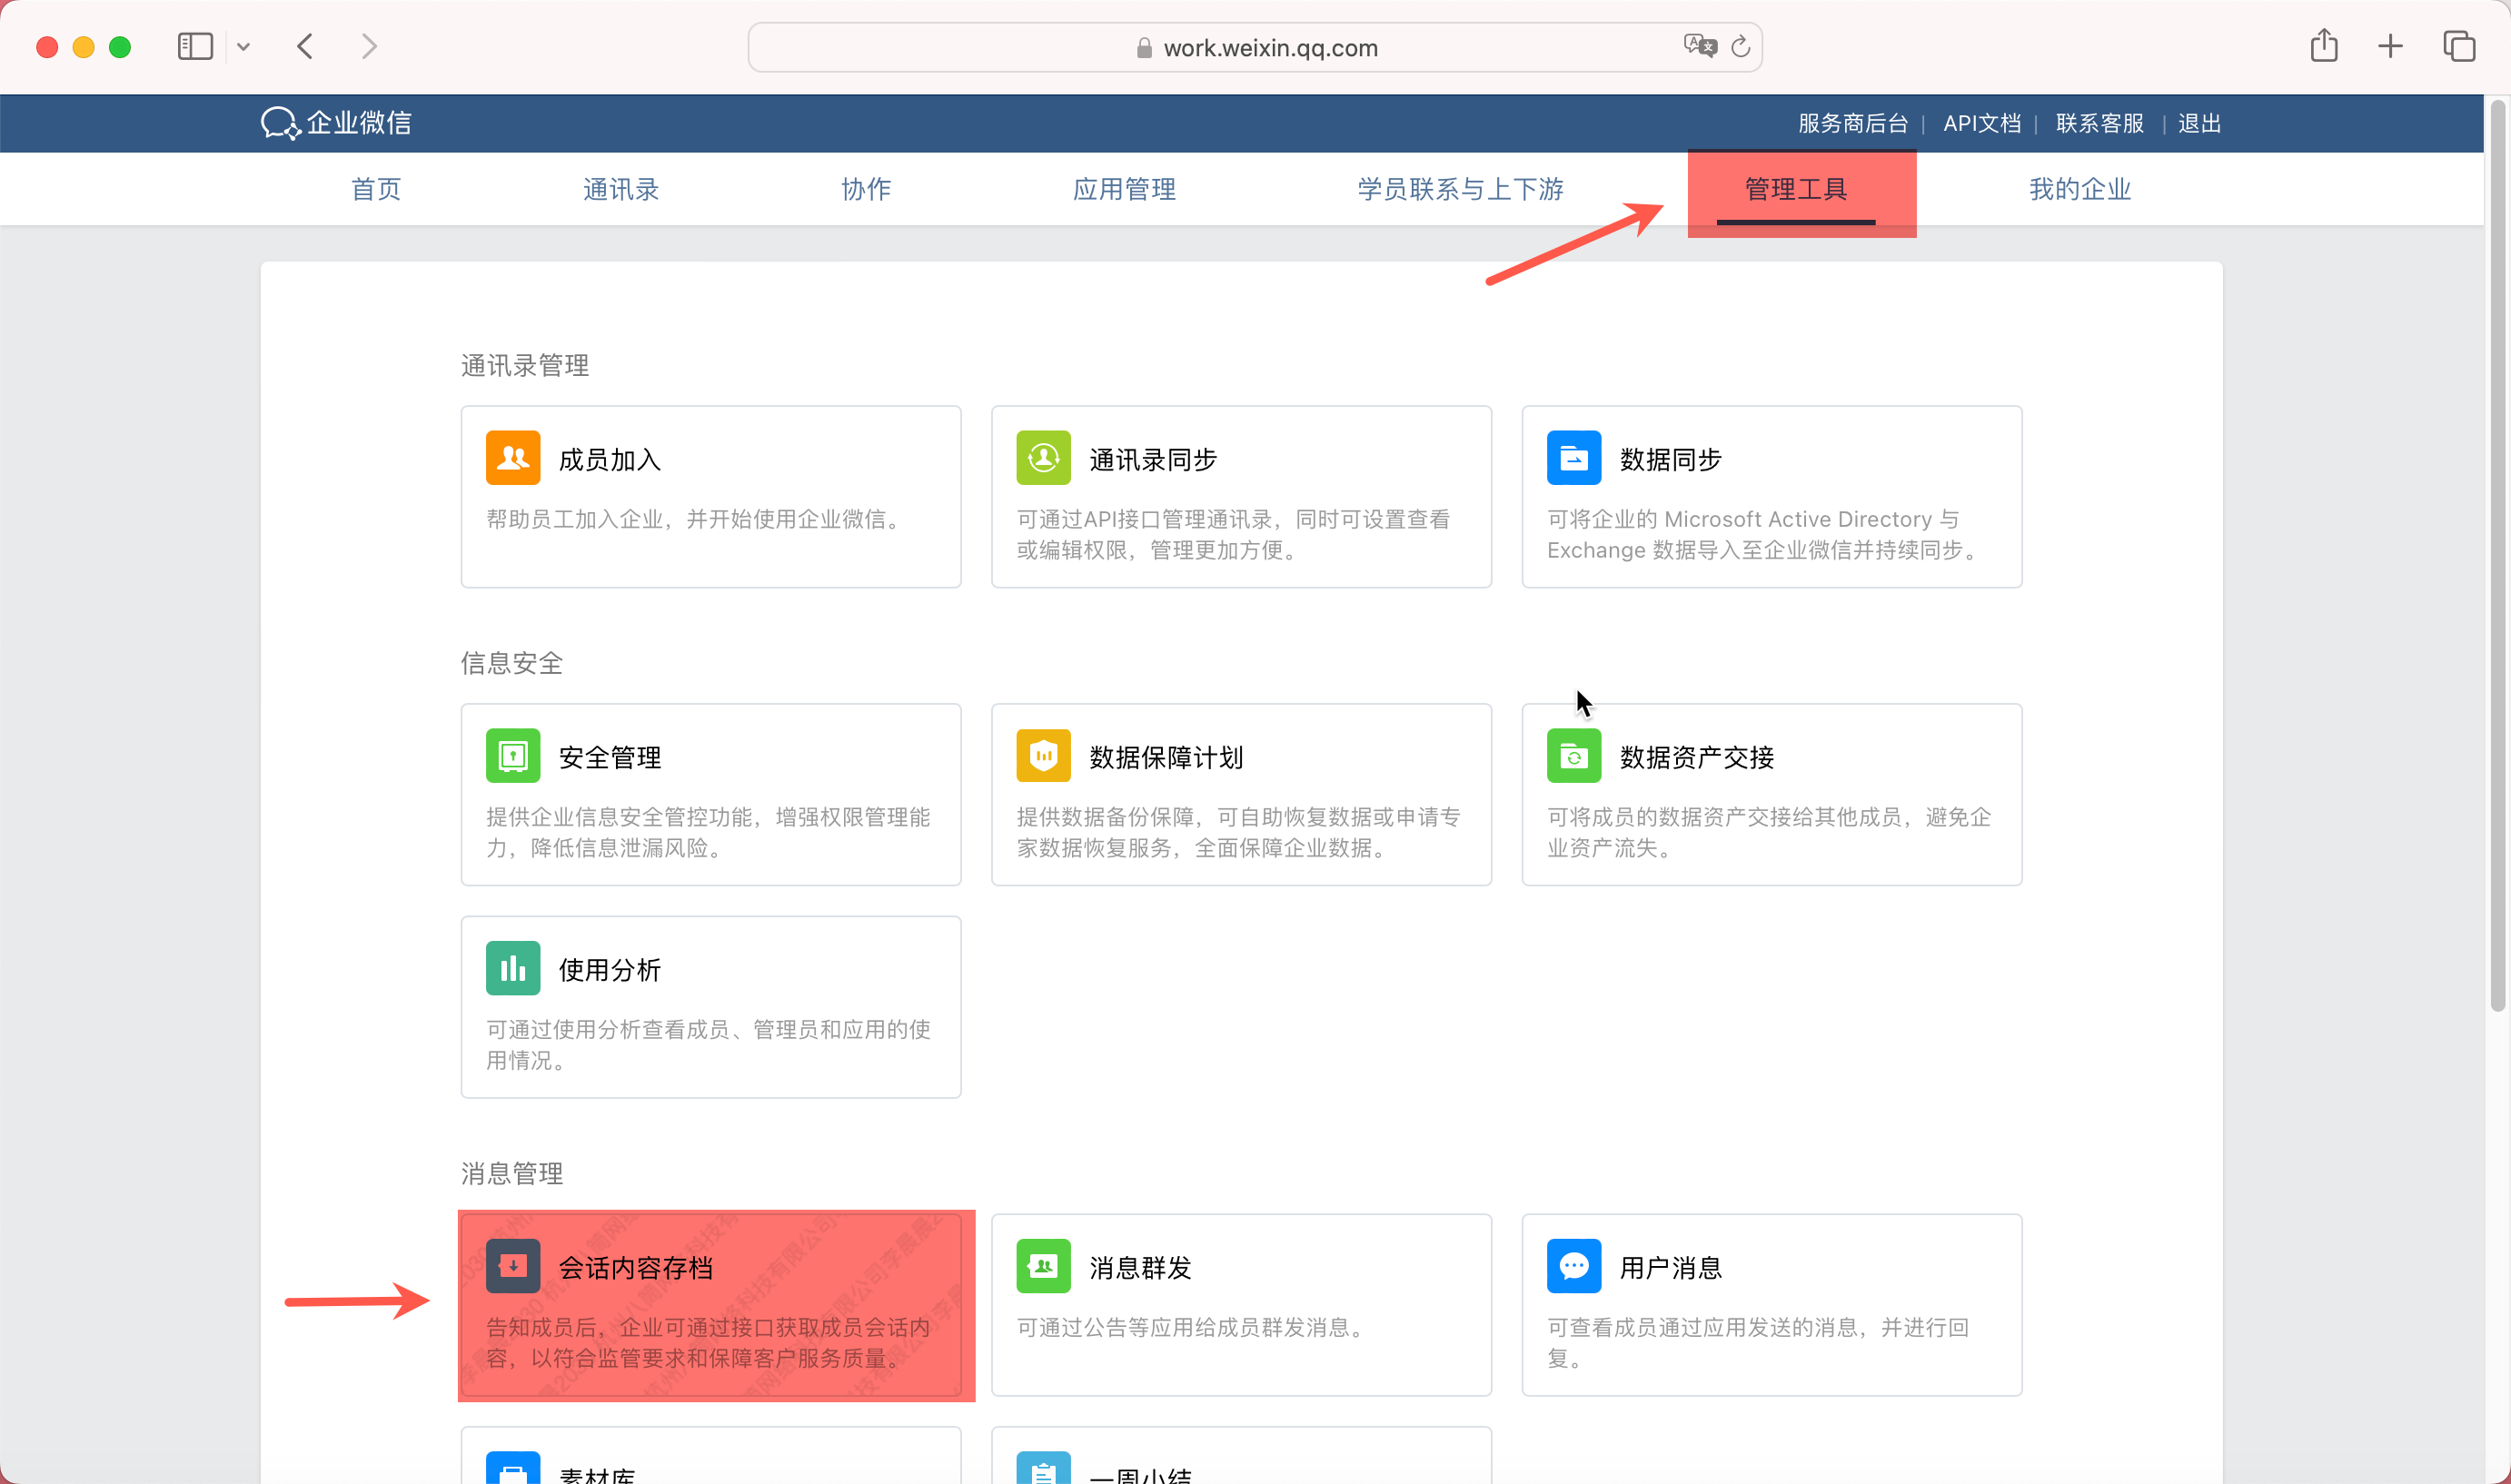Image resolution: width=2511 pixels, height=1484 pixels.
Task: Click the 会话内容存档 archive icon
Action: [513, 1266]
